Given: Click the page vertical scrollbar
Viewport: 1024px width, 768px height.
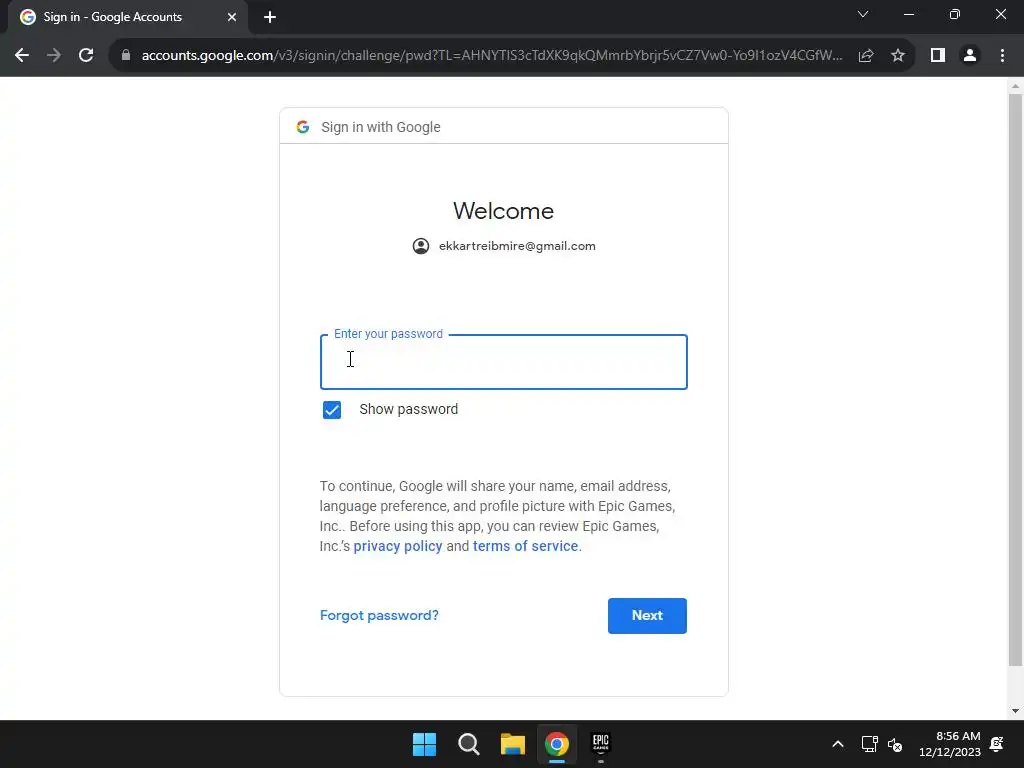Looking at the screenshot, I should coord(1015,380).
